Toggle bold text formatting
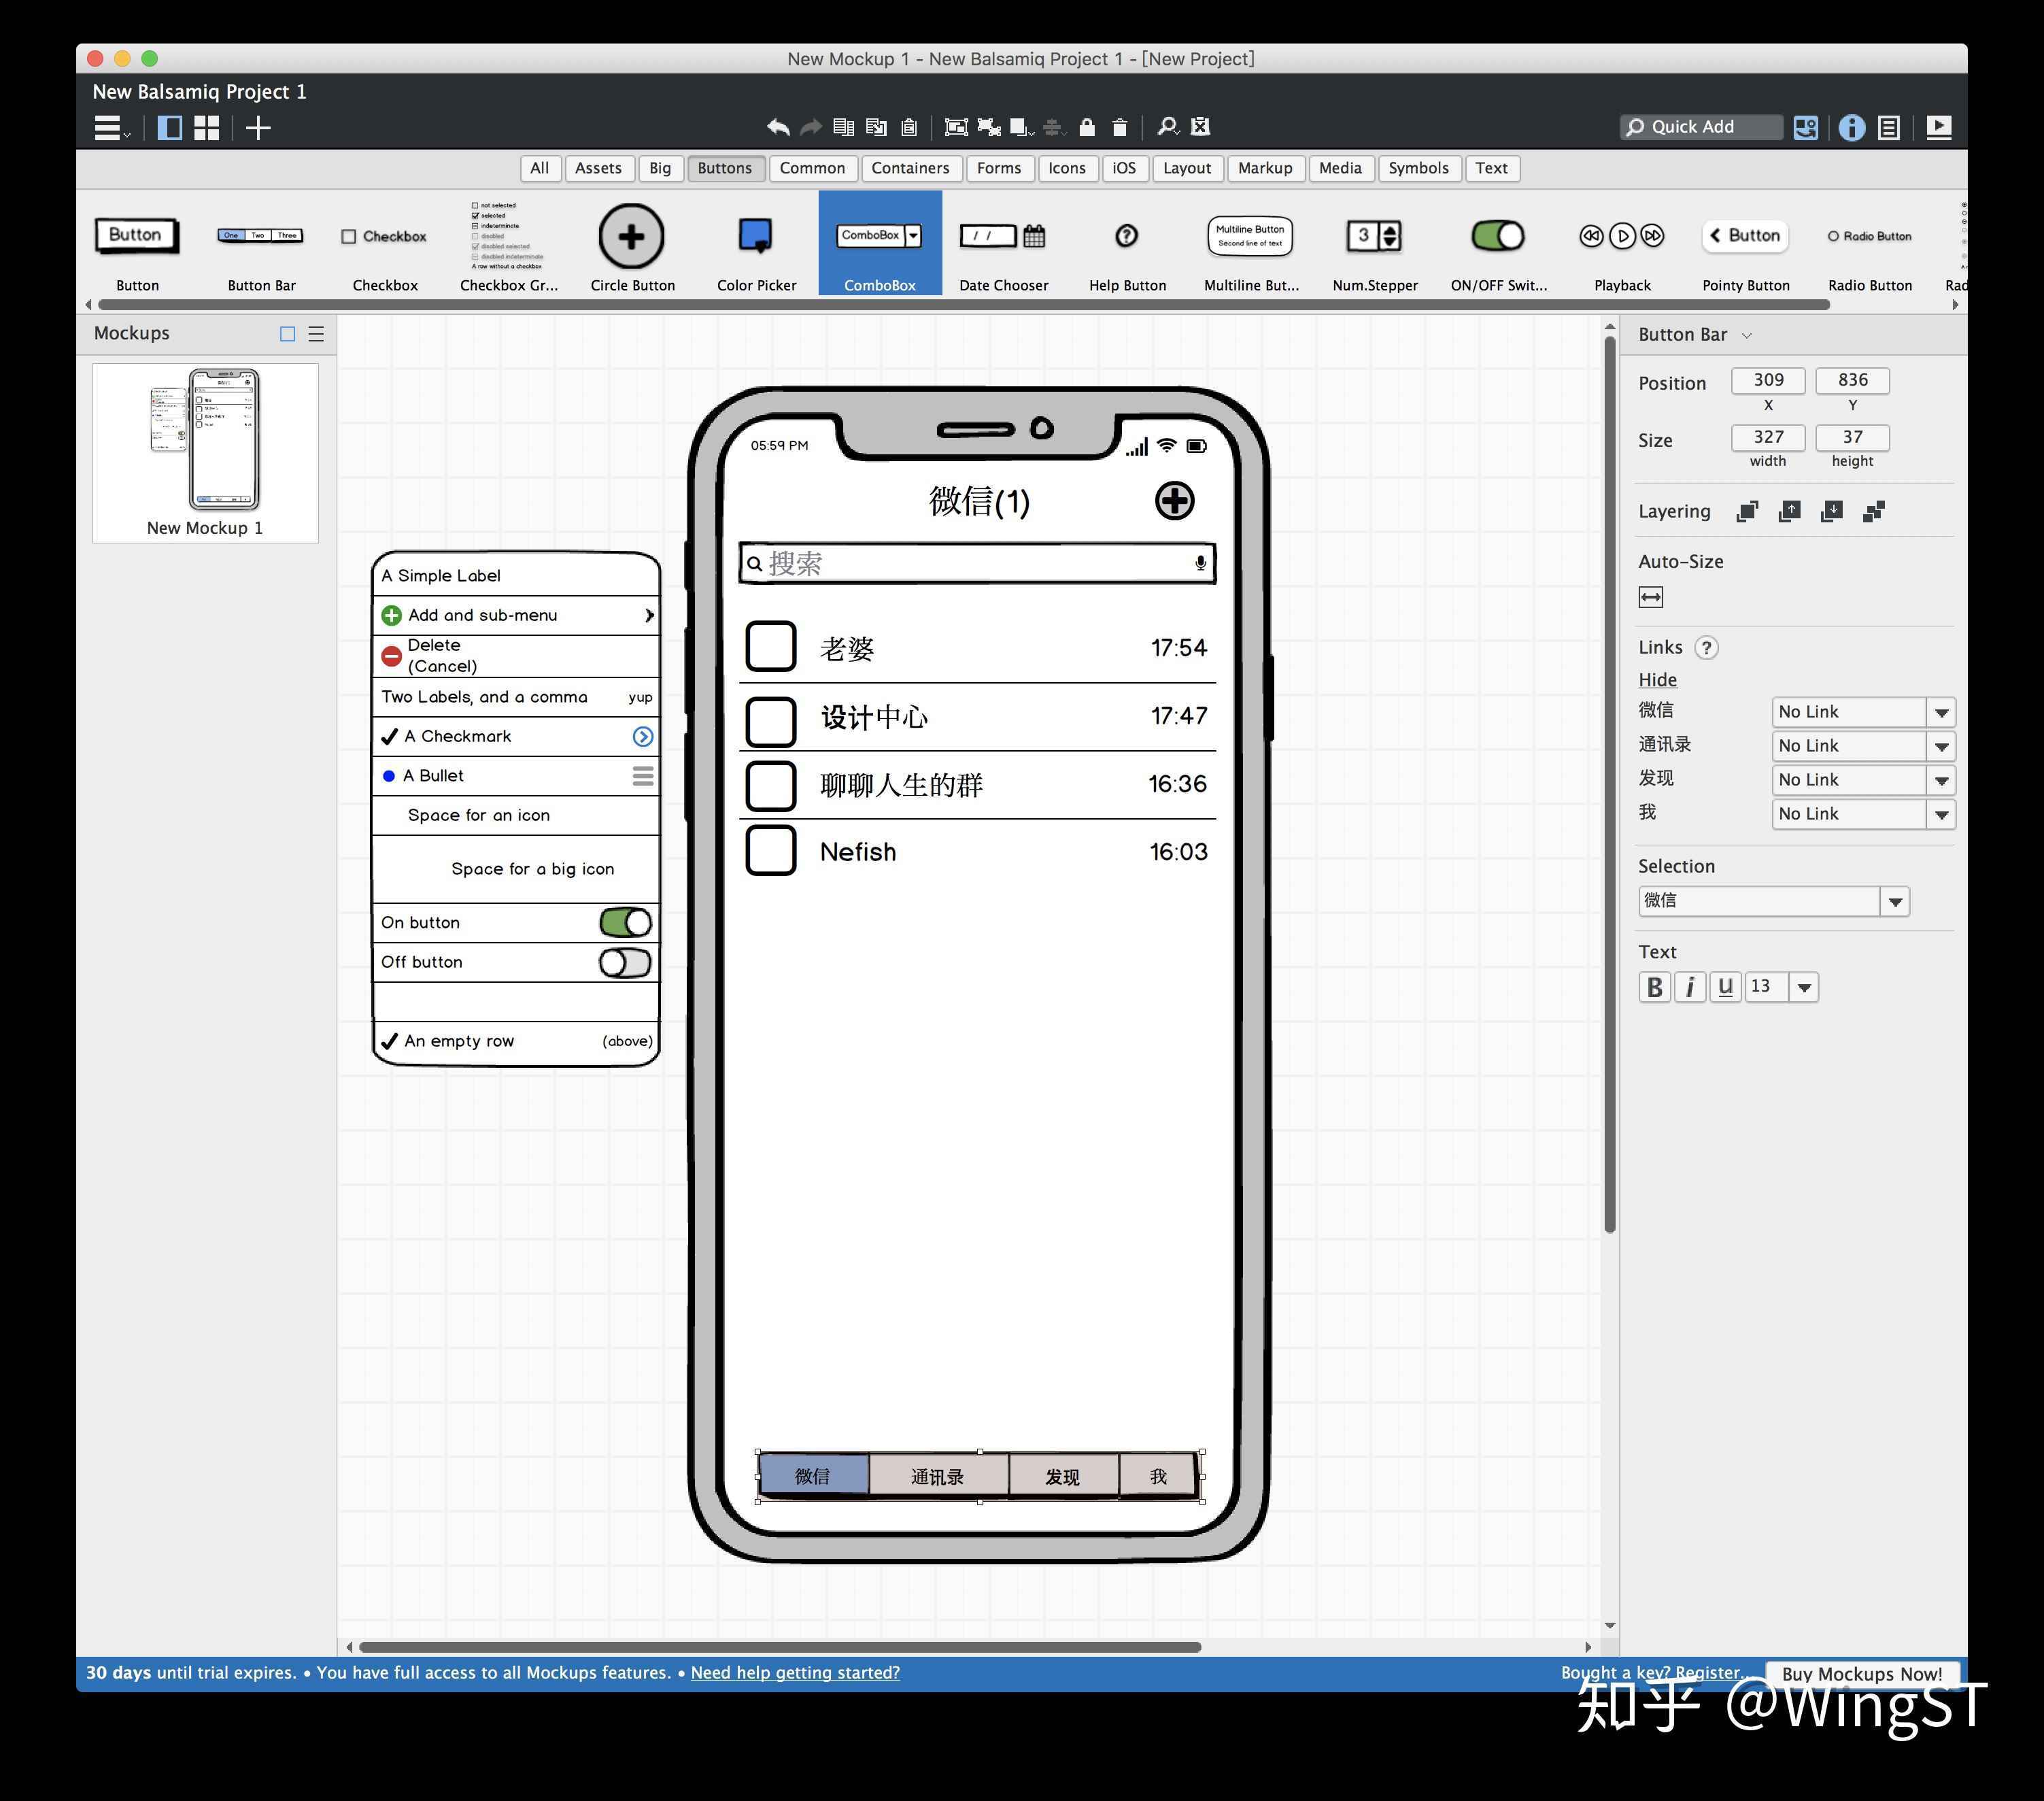Screen dimensions: 2044x1801 pos(1655,987)
